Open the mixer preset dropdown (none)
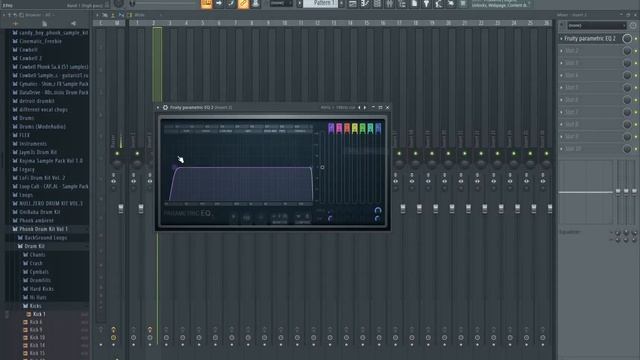 [596, 26]
